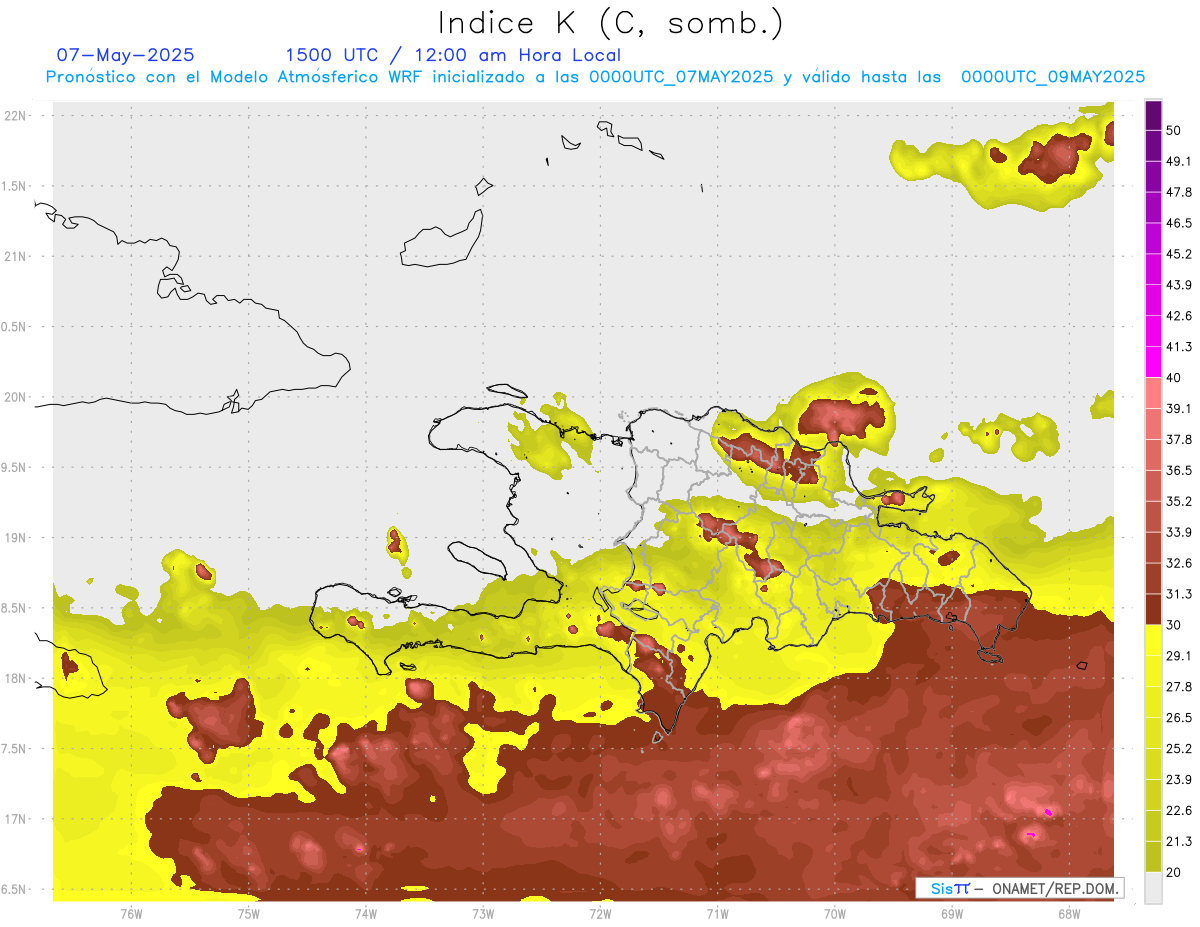The image size is (1200, 927).
Task: Click the colorbar value "37.8"
Action: click(x=1179, y=439)
